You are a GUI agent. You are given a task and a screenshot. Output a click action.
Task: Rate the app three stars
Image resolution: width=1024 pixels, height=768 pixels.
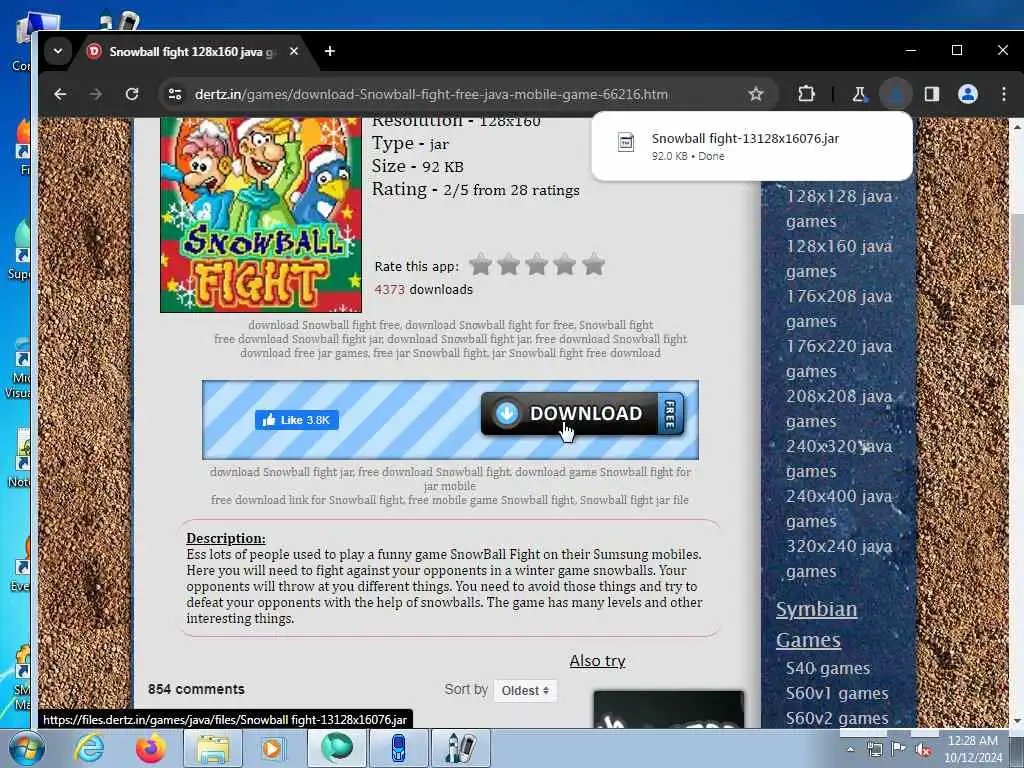(537, 264)
